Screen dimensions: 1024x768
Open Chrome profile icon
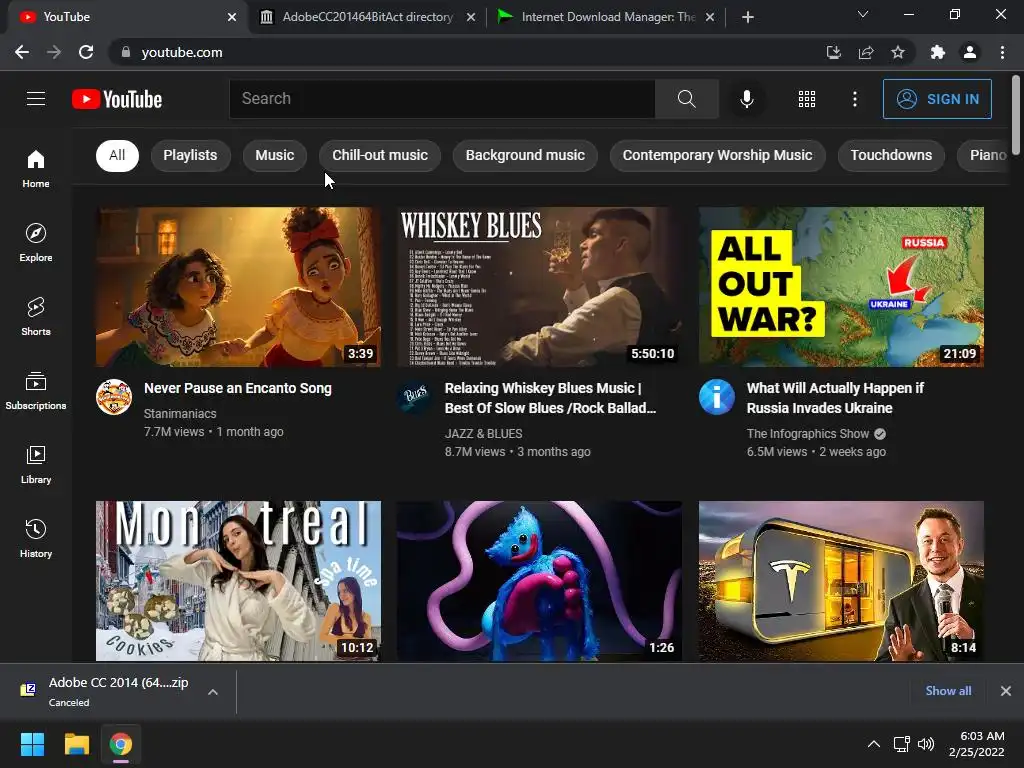(970, 52)
